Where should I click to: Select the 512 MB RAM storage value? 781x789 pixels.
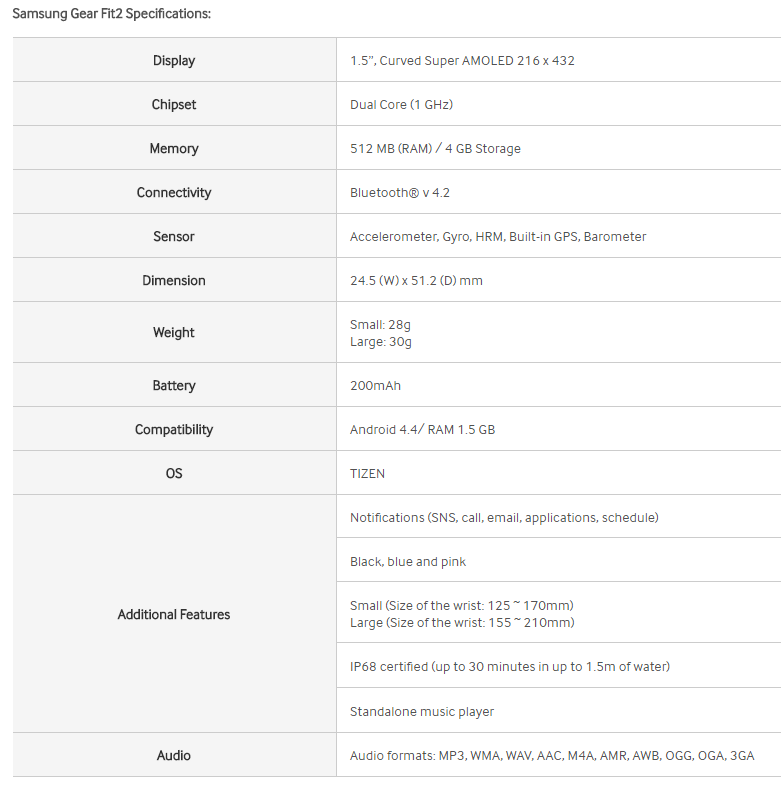tap(435, 149)
